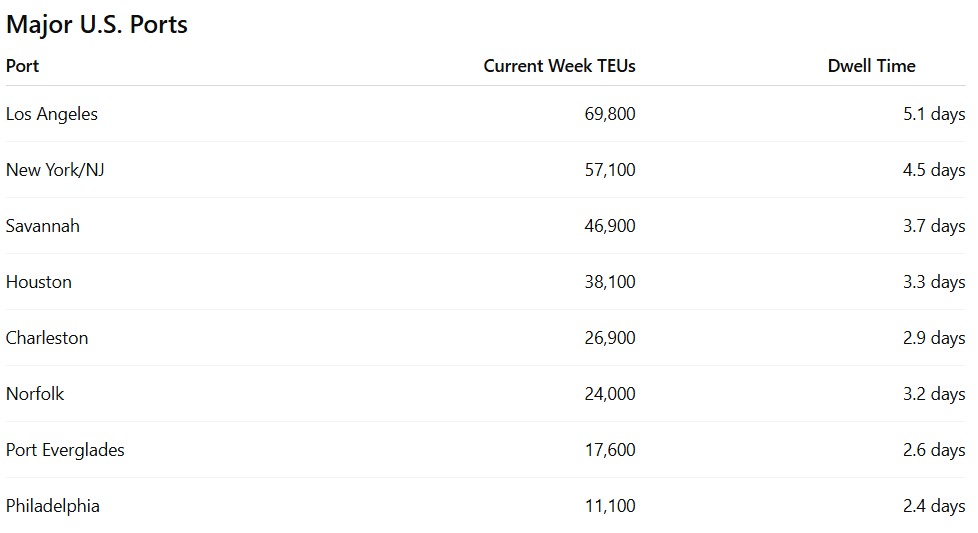
Task: Click the Port Everglades name
Action: (65, 450)
